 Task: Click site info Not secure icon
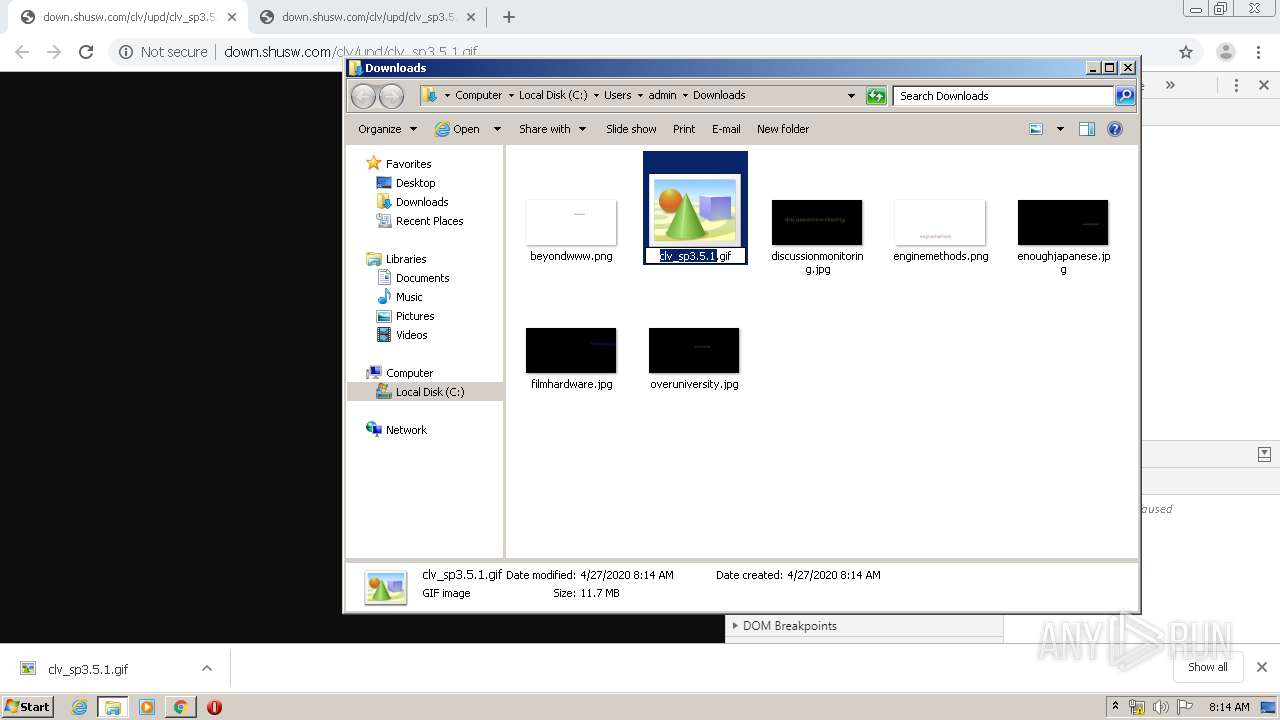[x=126, y=52]
